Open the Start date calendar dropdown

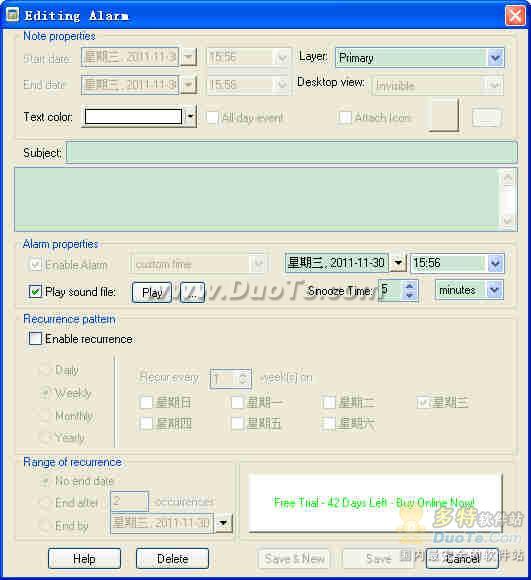(189, 57)
